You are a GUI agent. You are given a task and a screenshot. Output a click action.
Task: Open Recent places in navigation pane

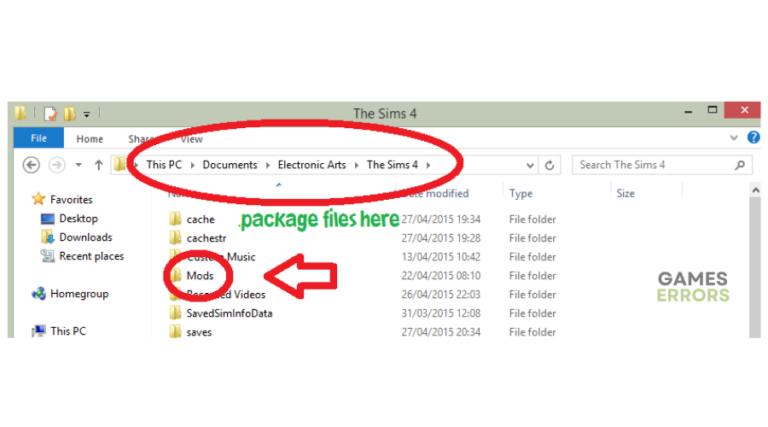[x=92, y=256]
